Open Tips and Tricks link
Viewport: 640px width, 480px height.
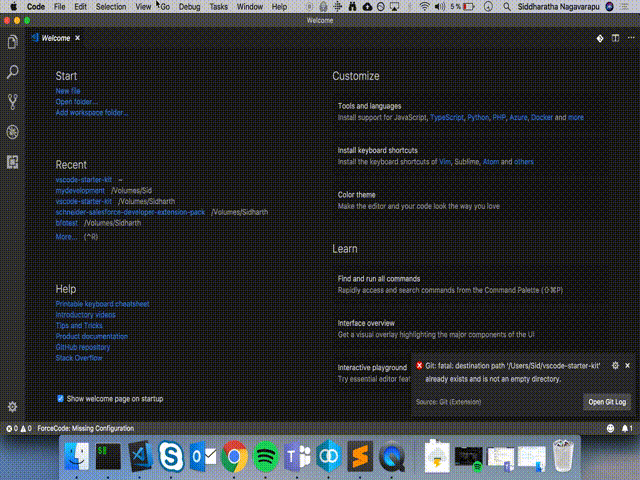[x=79, y=326]
